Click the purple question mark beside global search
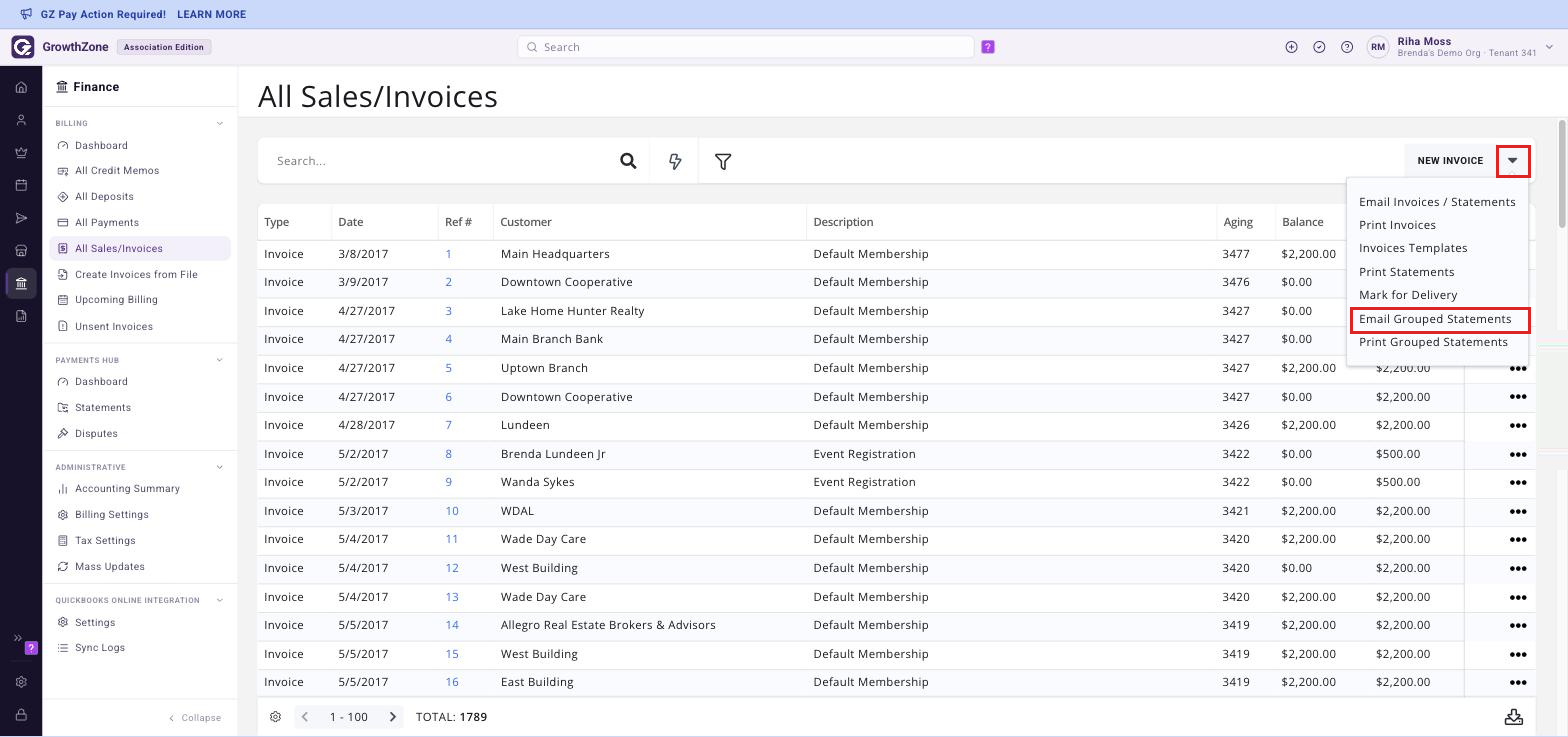The width and height of the screenshot is (1568, 737). coord(988,47)
